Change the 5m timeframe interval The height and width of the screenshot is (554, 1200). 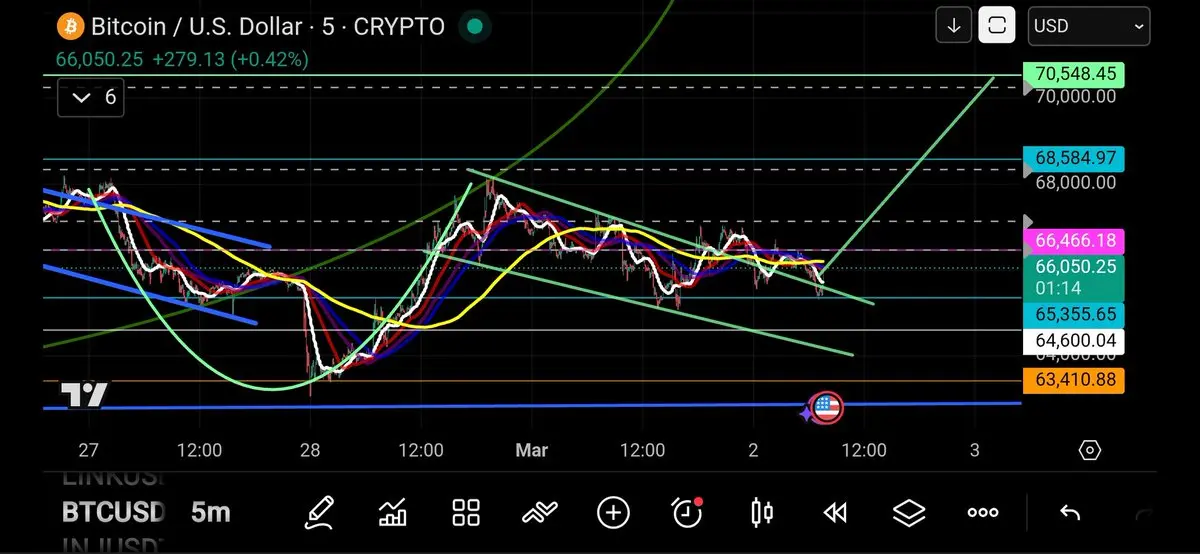(211, 513)
